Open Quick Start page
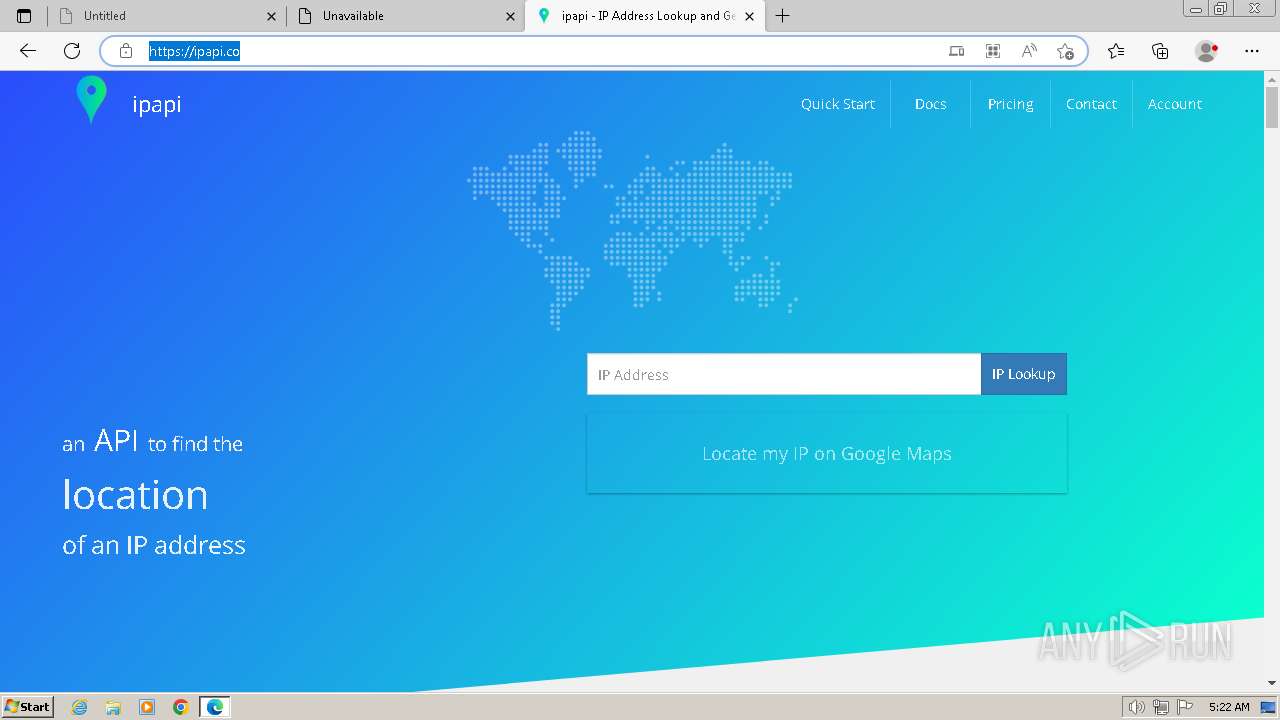 (x=838, y=104)
